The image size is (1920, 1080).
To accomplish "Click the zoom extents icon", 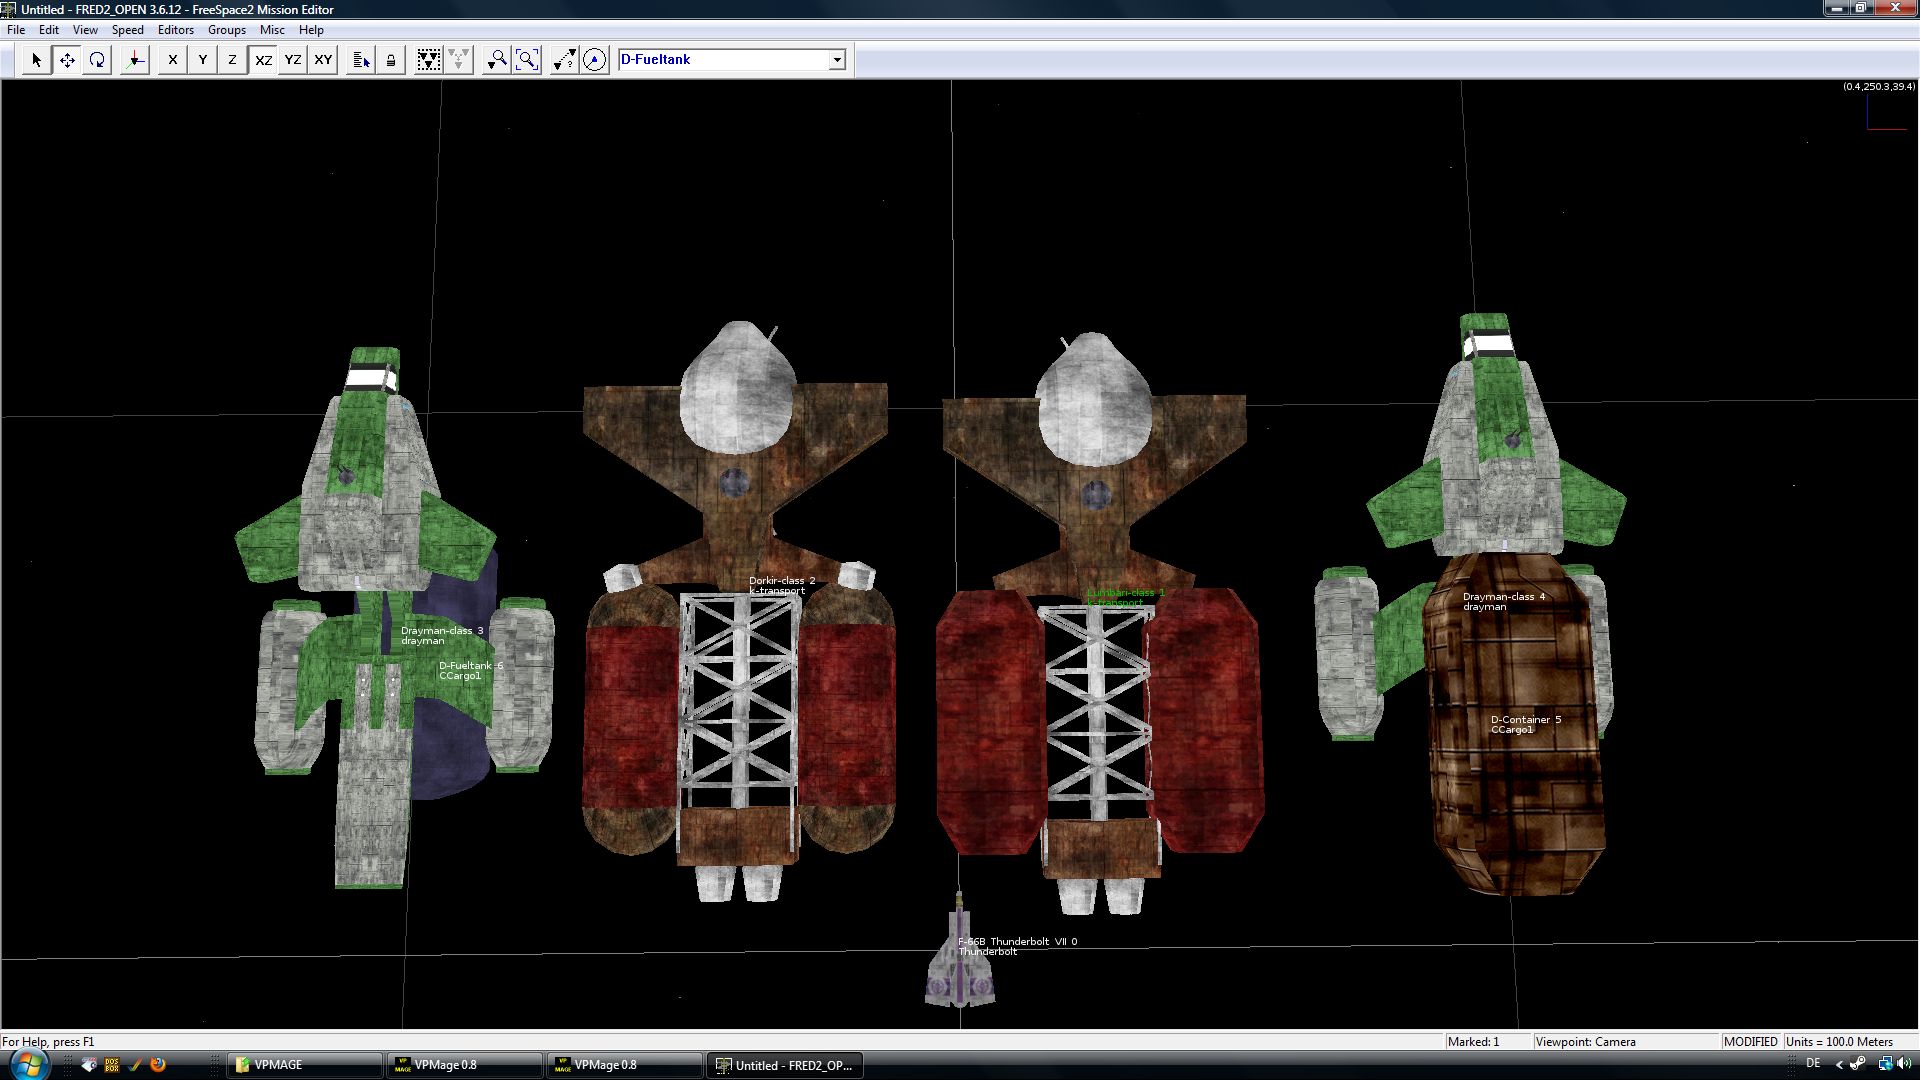I will pos(527,60).
